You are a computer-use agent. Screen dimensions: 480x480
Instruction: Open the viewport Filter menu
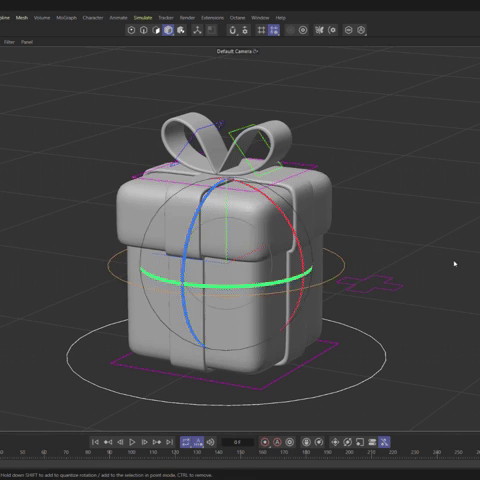(x=9, y=42)
